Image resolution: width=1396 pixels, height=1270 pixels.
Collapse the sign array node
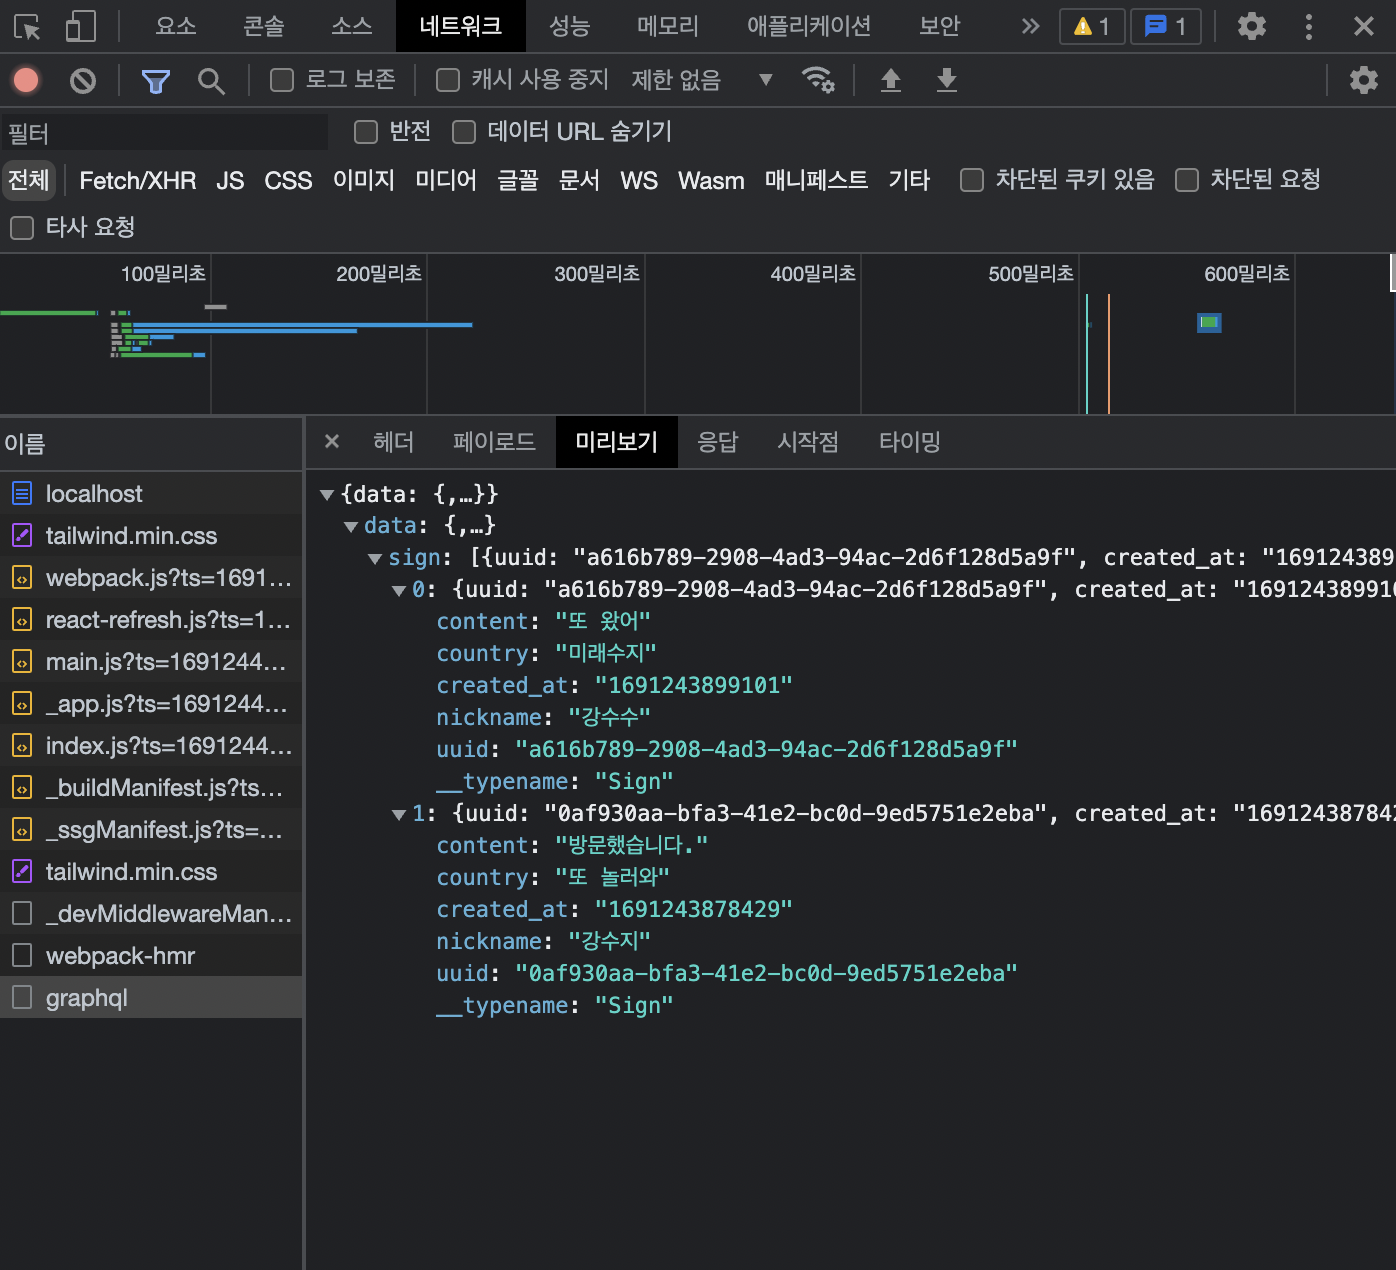(375, 558)
